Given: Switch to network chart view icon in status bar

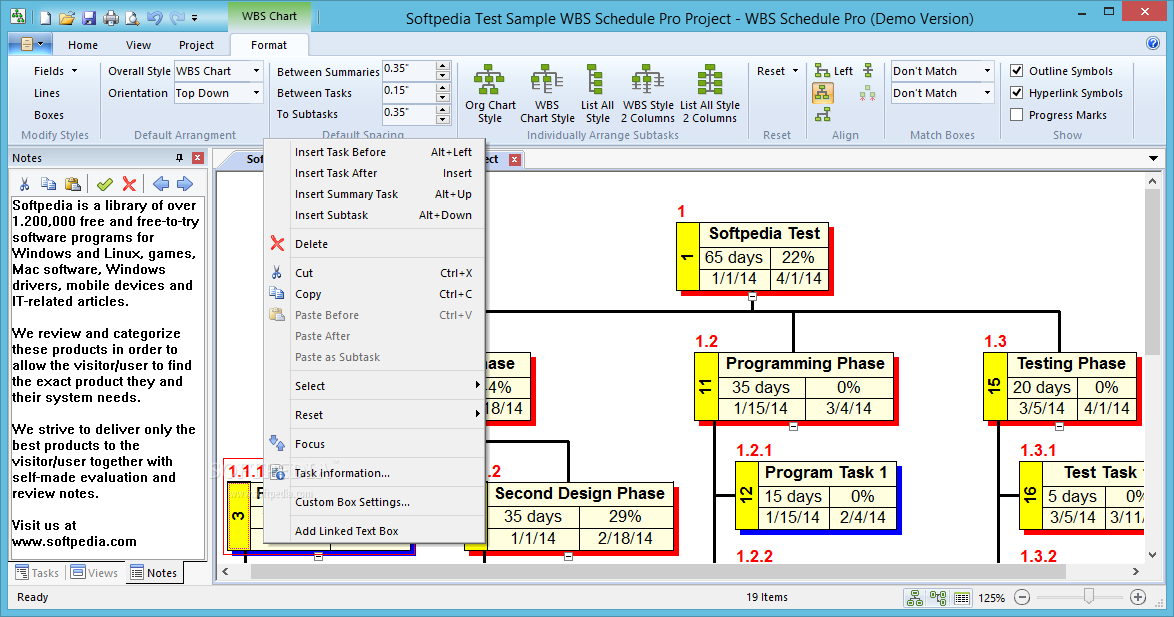Looking at the screenshot, I should pyautogui.click(x=938, y=598).
